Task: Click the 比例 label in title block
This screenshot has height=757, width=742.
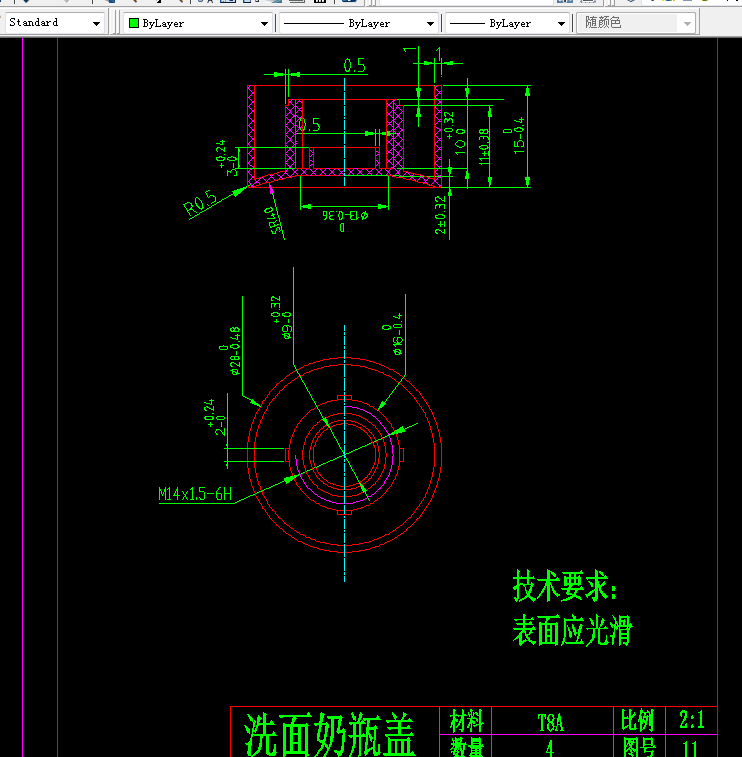Action: tap(638, 720)
